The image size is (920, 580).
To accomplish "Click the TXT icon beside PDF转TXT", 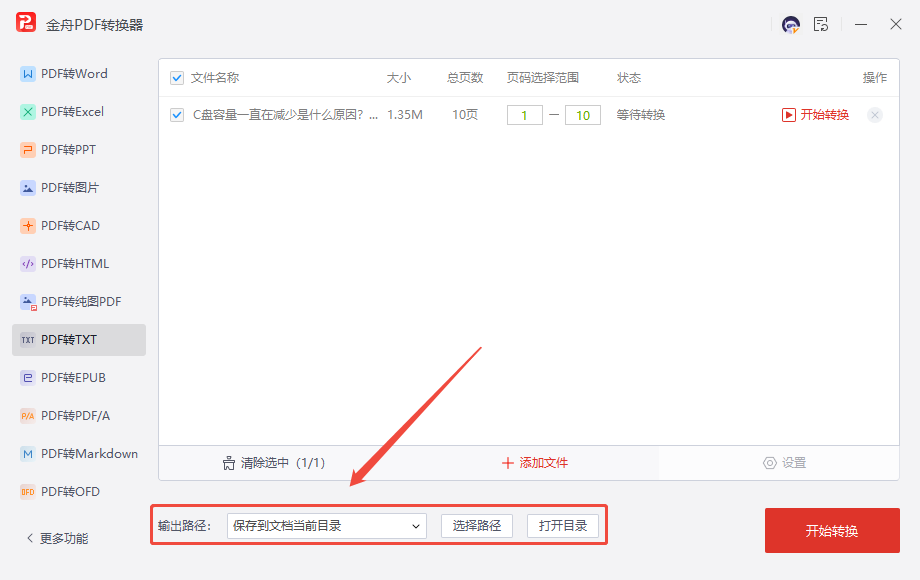I will tap(28, 340).
